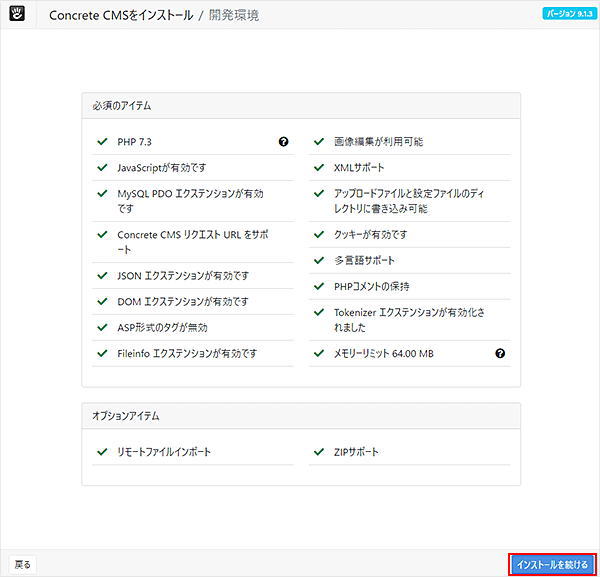Viewport: 600px width, 577px height.
Task: Click checkmark beside Fileinfo エクステンション
Action: (x=102, y=353)
